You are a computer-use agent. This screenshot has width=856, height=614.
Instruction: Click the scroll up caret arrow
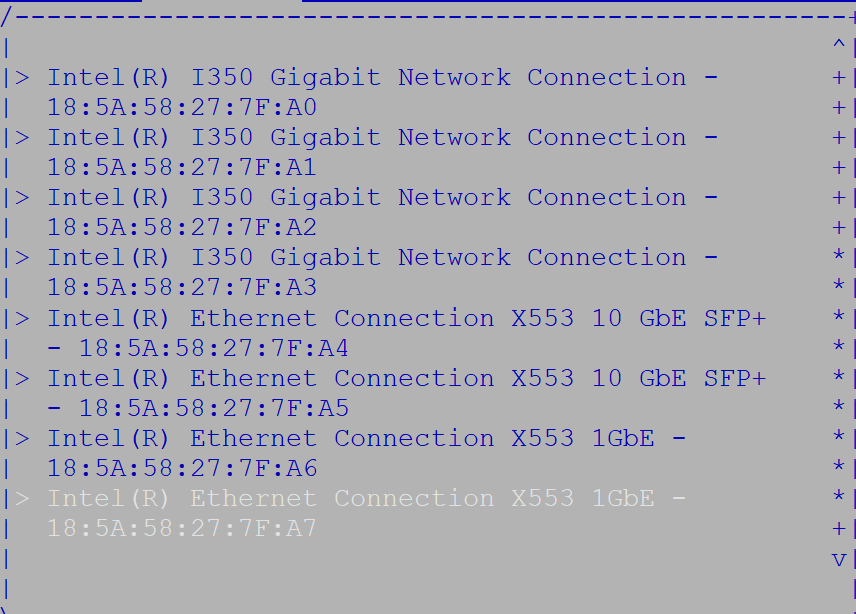tap(839, 44)
